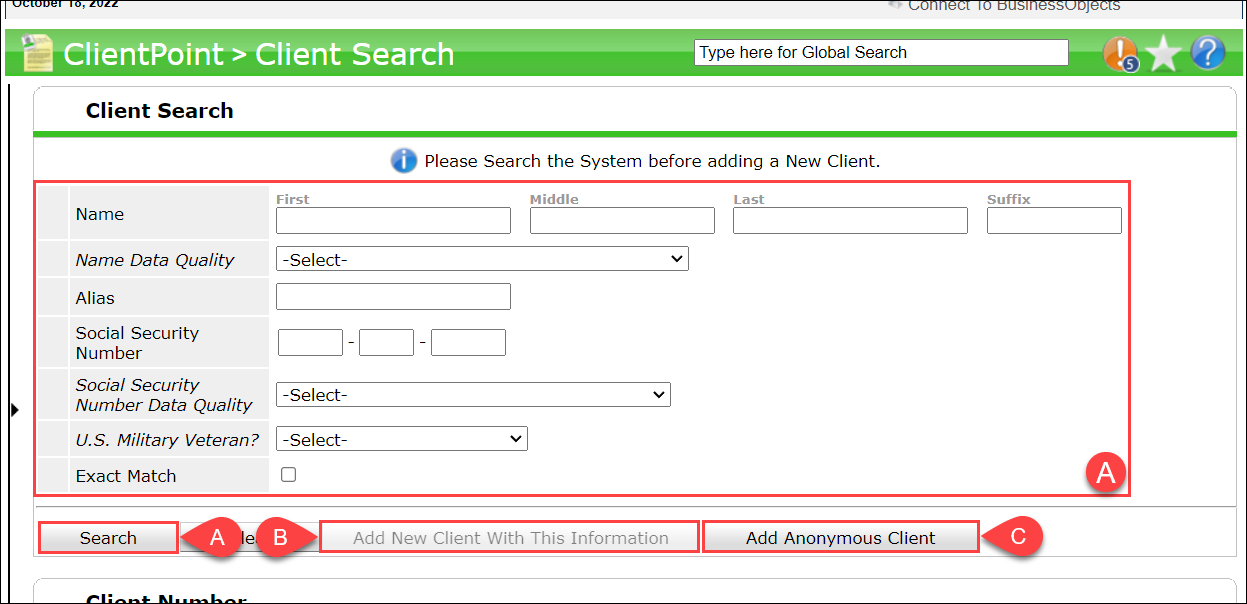1247x604 pixels.
Task: Click the Suffix field
Action: (x=1054, y=221)
